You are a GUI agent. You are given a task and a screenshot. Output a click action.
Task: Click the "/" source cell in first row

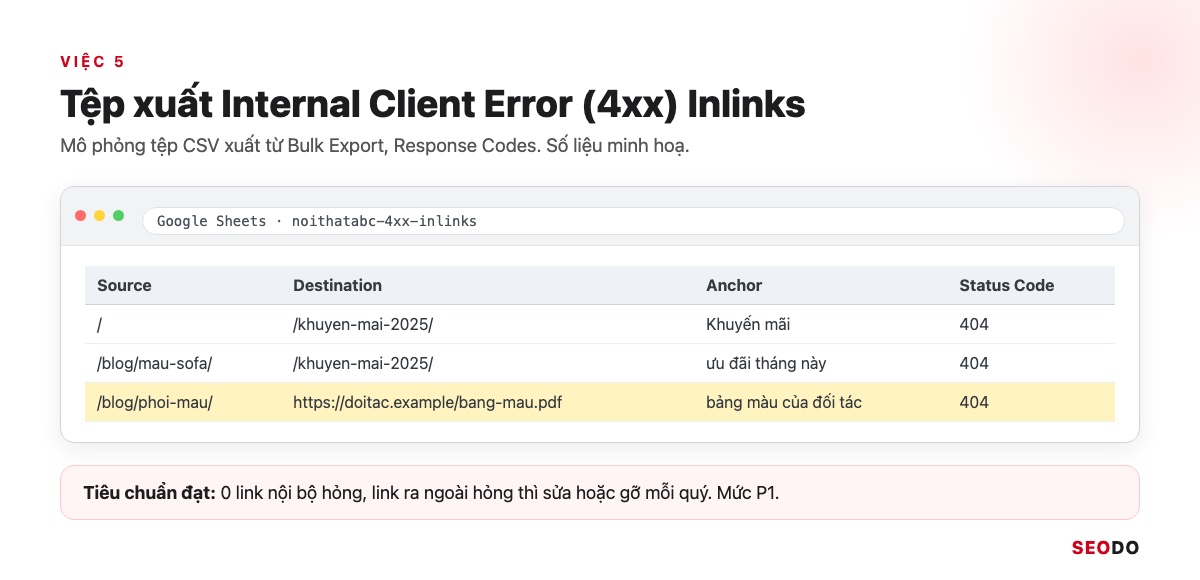[x=100, y=324]
